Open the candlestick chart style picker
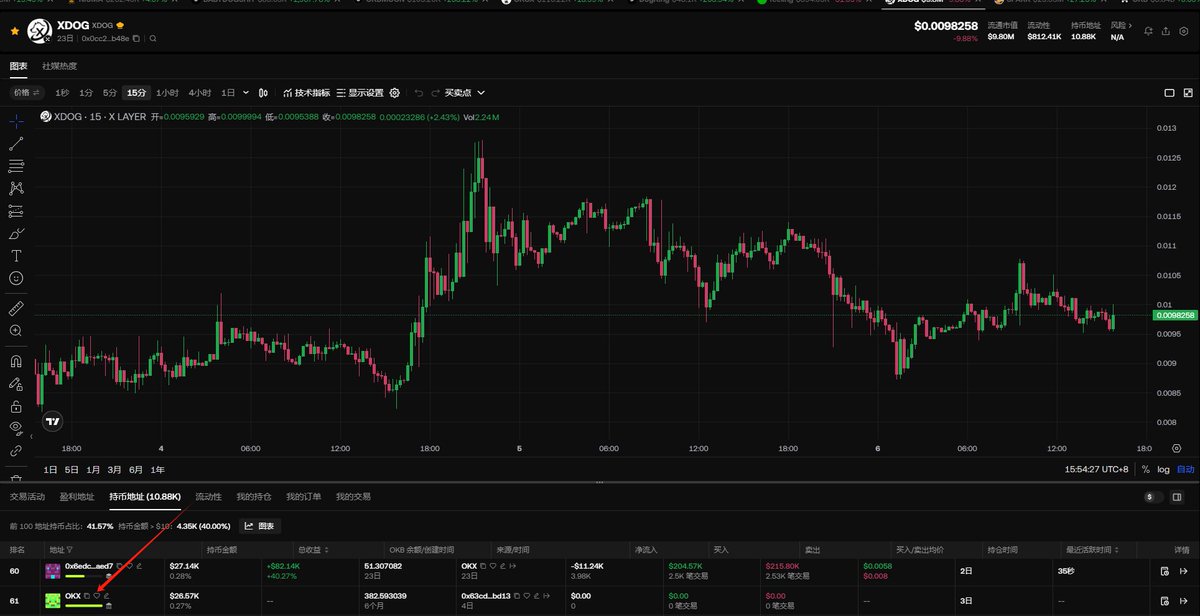Screen dimensions: 1200x616 pos(264,93)
